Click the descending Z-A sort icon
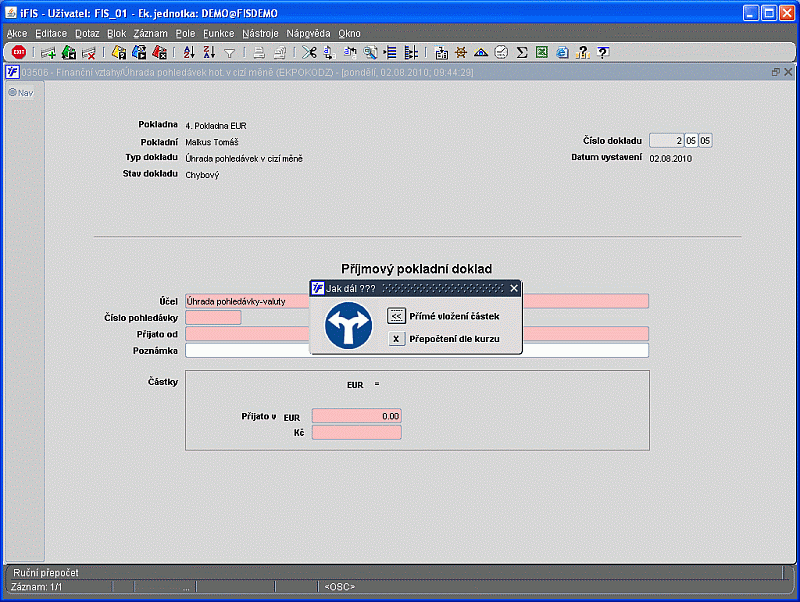This screenshot has width=800, height=602. pyautogui.click(x=208, y=52)
